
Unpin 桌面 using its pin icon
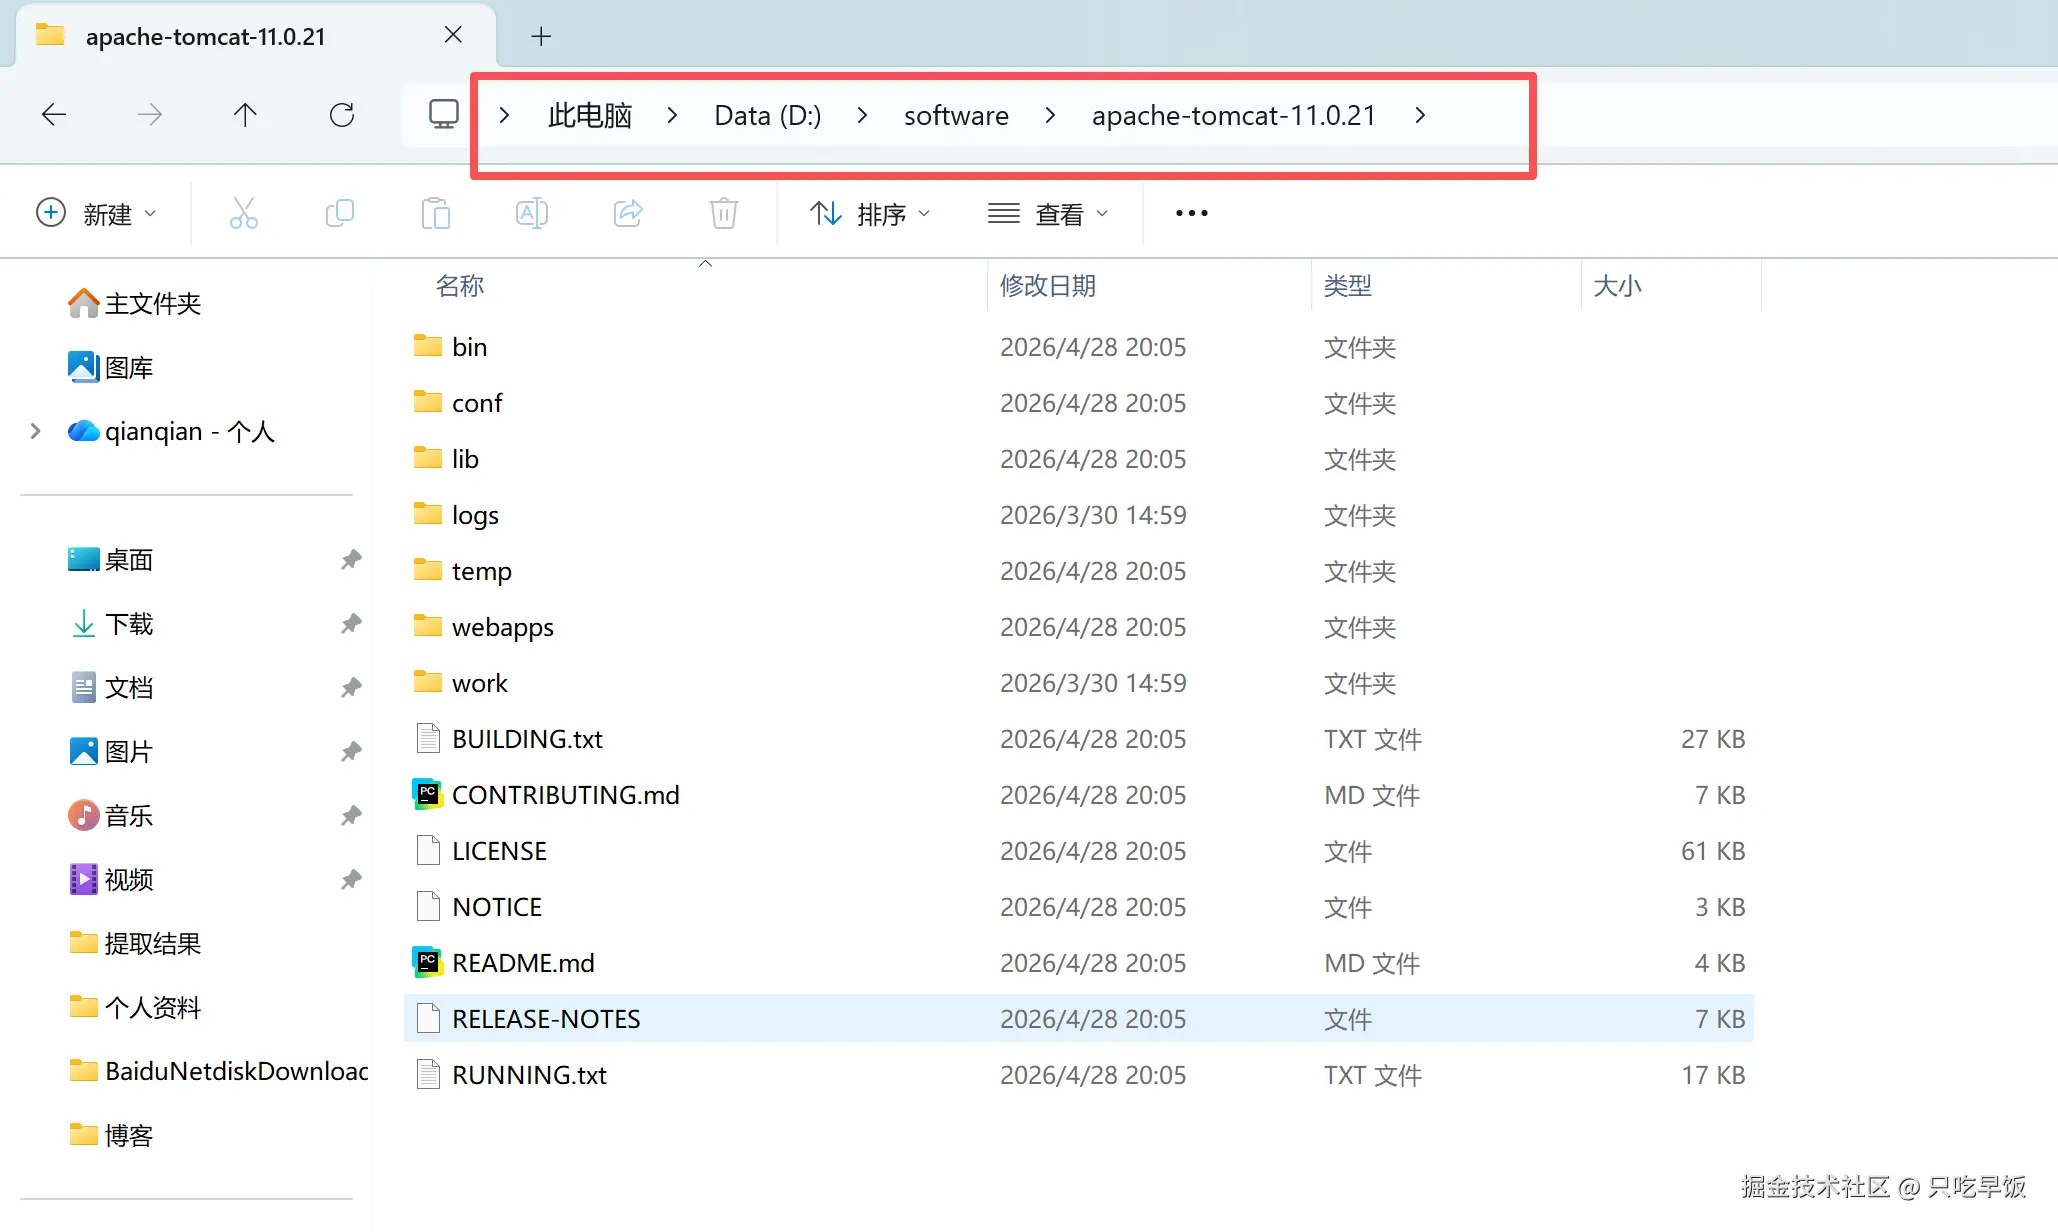350,560
